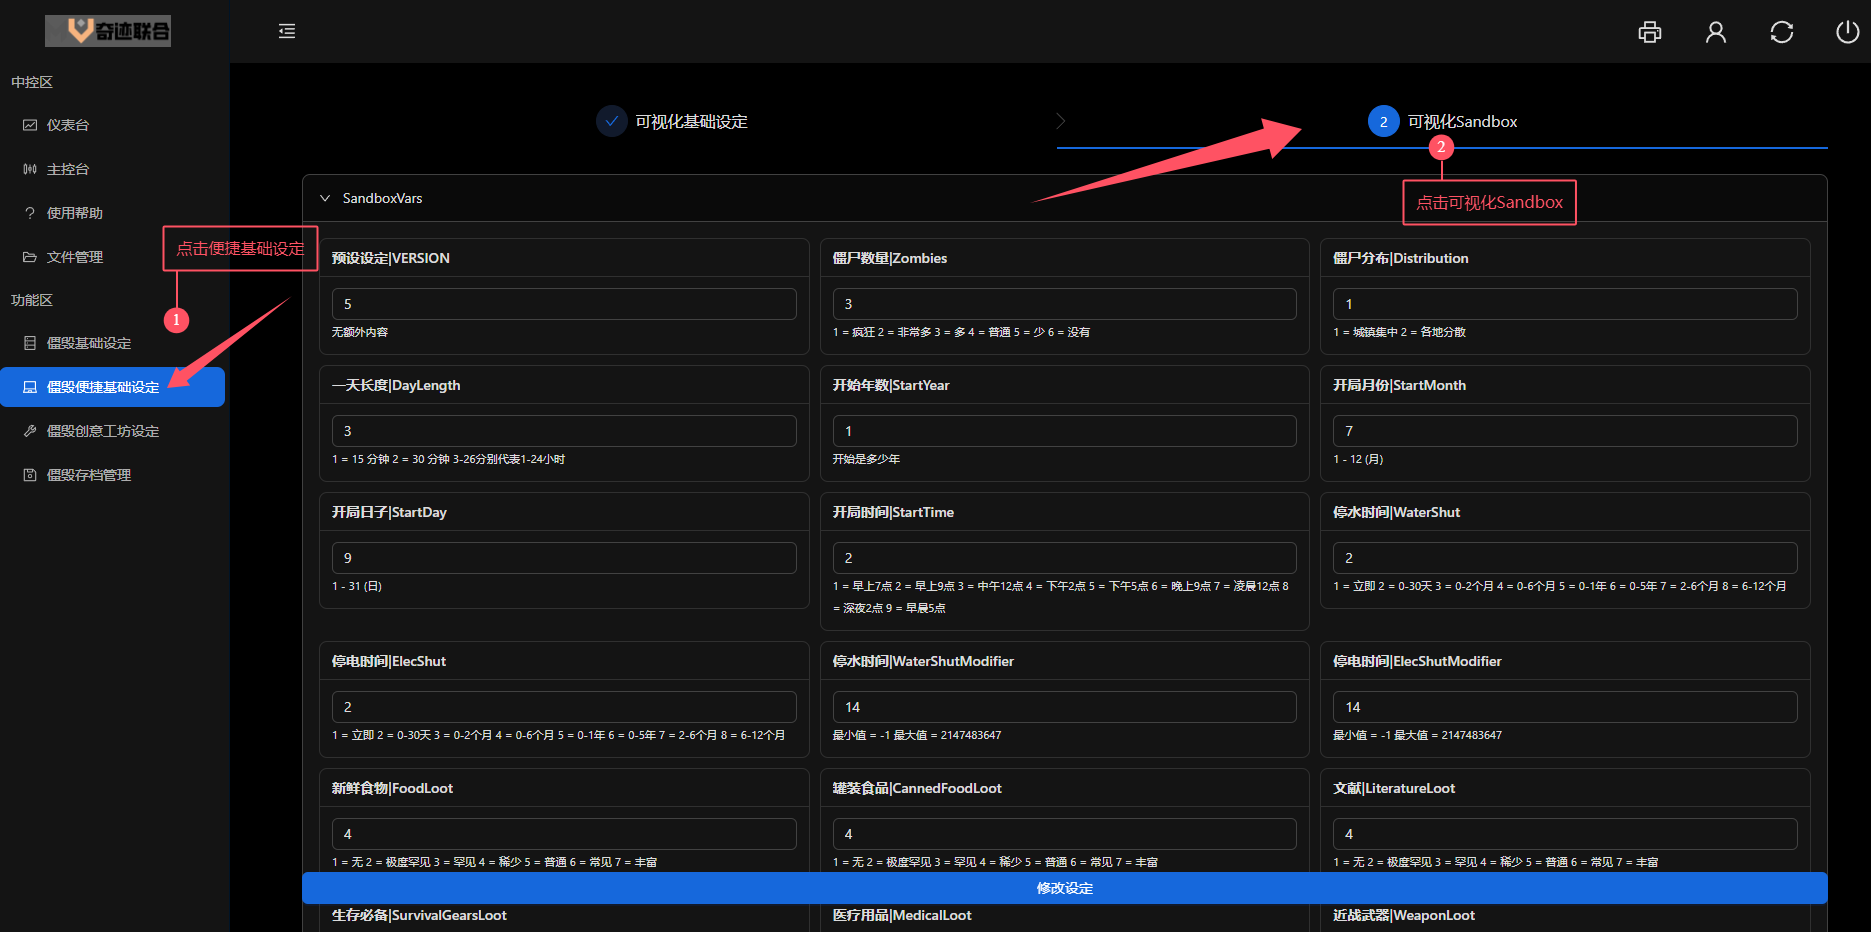Open 僵毁基础设定 in sidebar
The image size is (1871, 932).
point(112,343)
